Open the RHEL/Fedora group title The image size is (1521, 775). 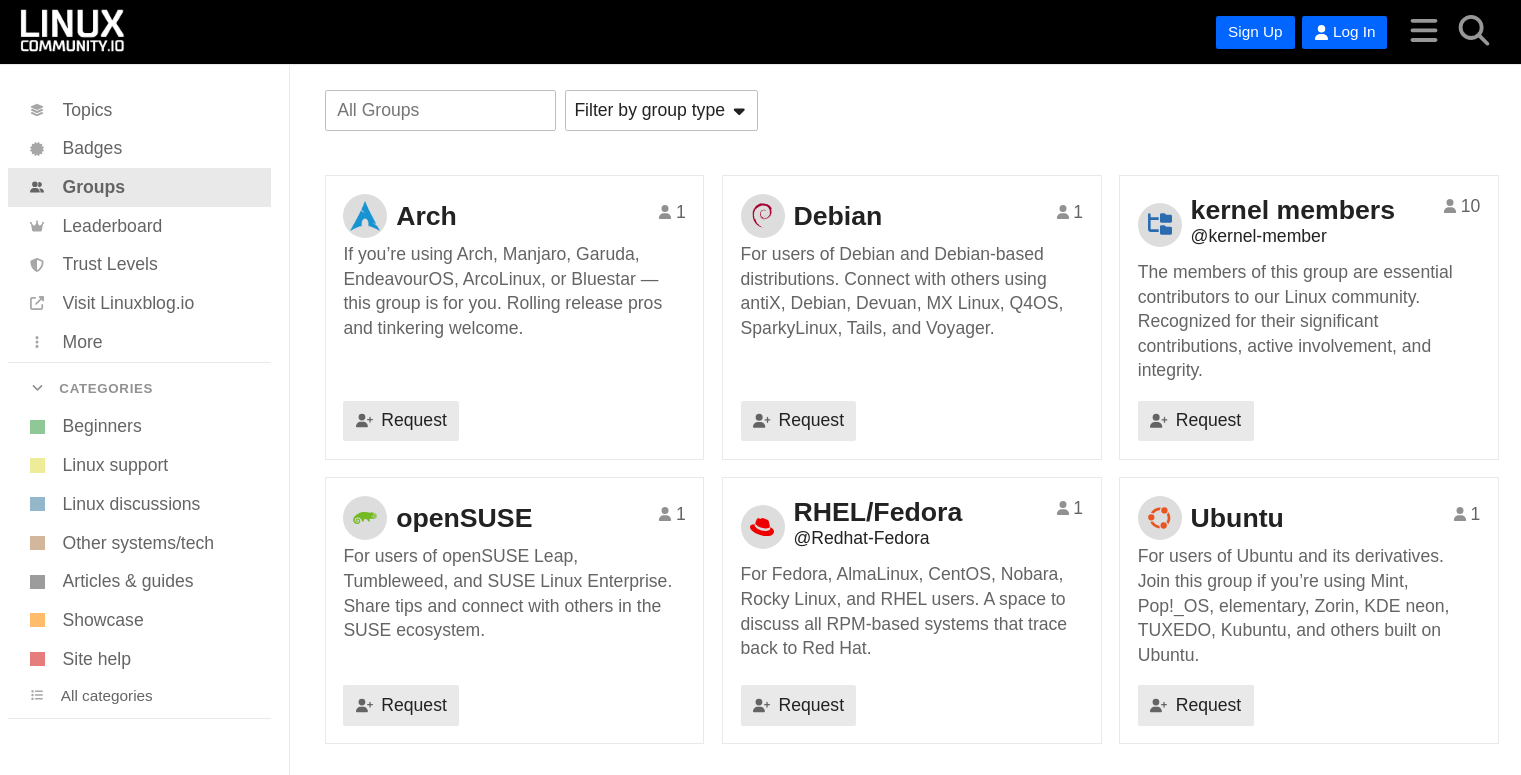click(877, 512)
